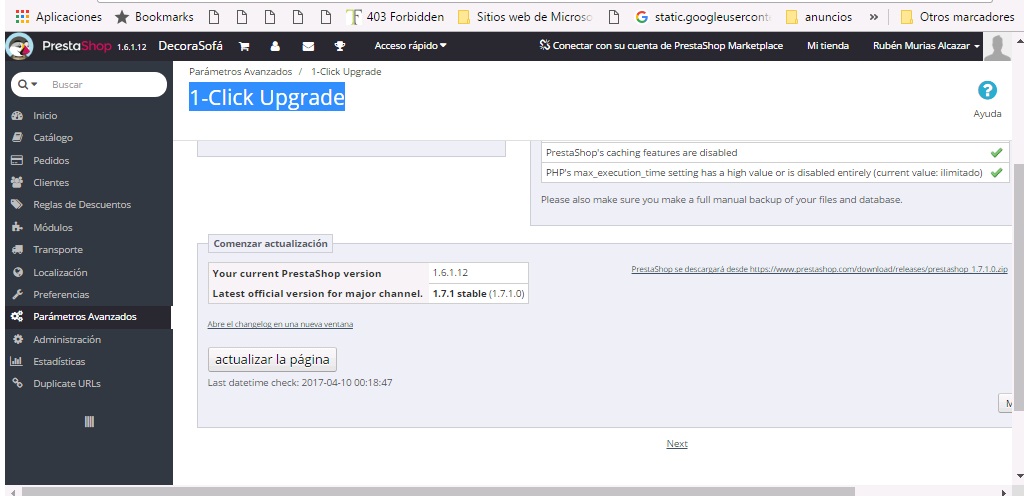The image size is (1024, 496).
Task: Open the Sitios web de Microsoft bookmark folder
Action: click(526, 17)
